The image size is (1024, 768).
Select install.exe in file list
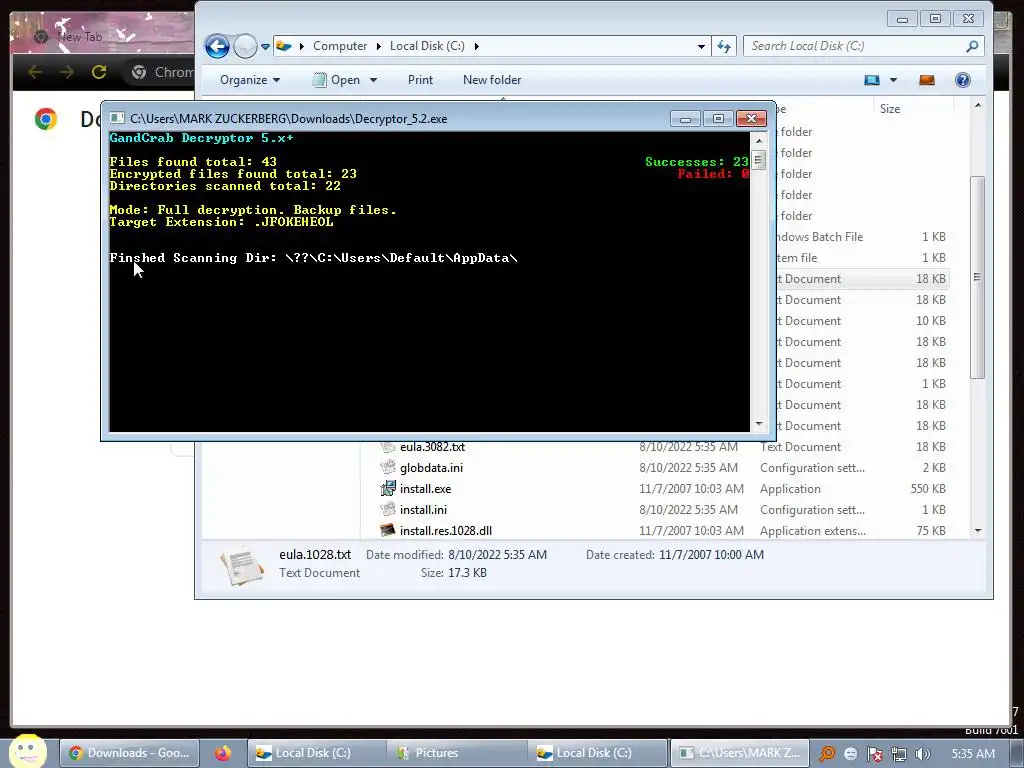pyautogui.click(x=426, y=488)
